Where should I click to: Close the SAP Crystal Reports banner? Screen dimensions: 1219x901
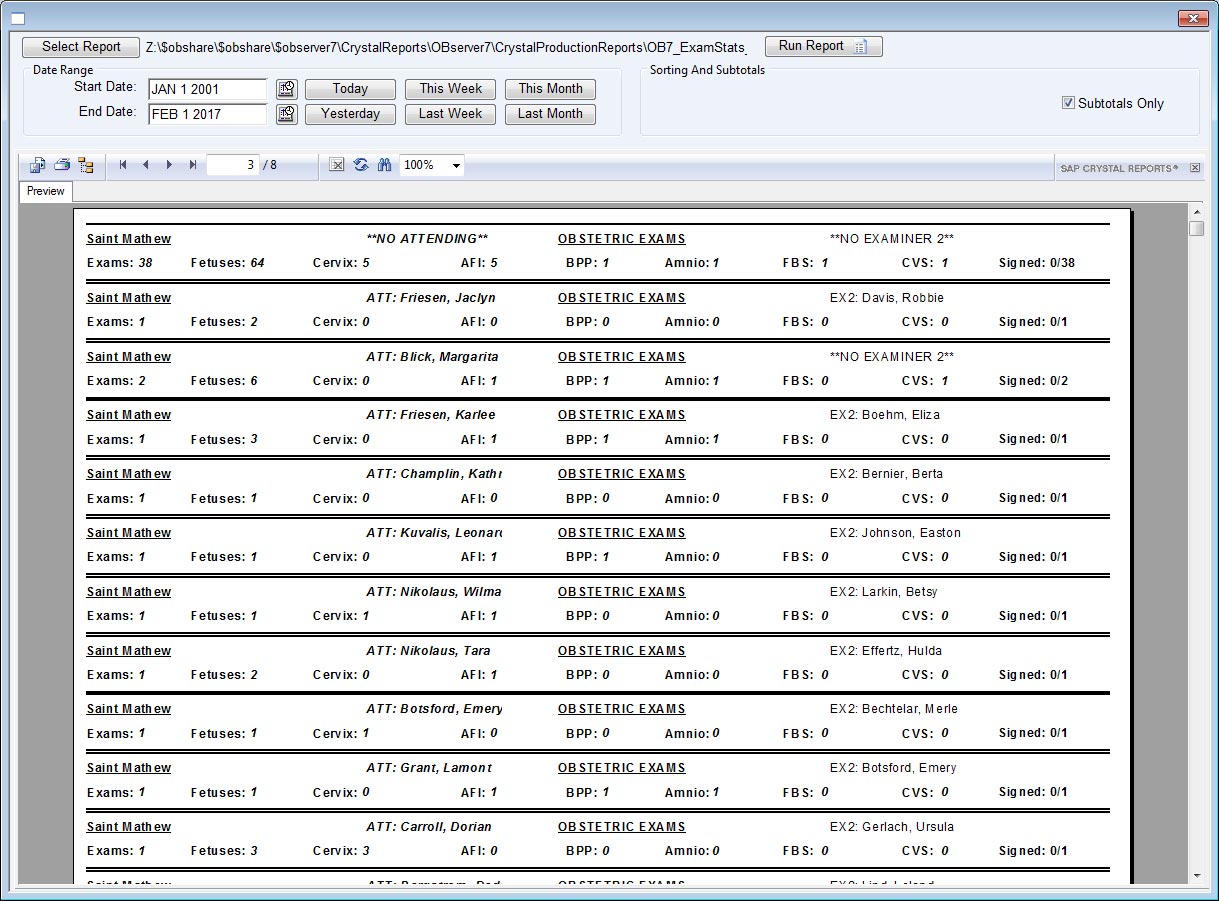(x=1195, y=168)
